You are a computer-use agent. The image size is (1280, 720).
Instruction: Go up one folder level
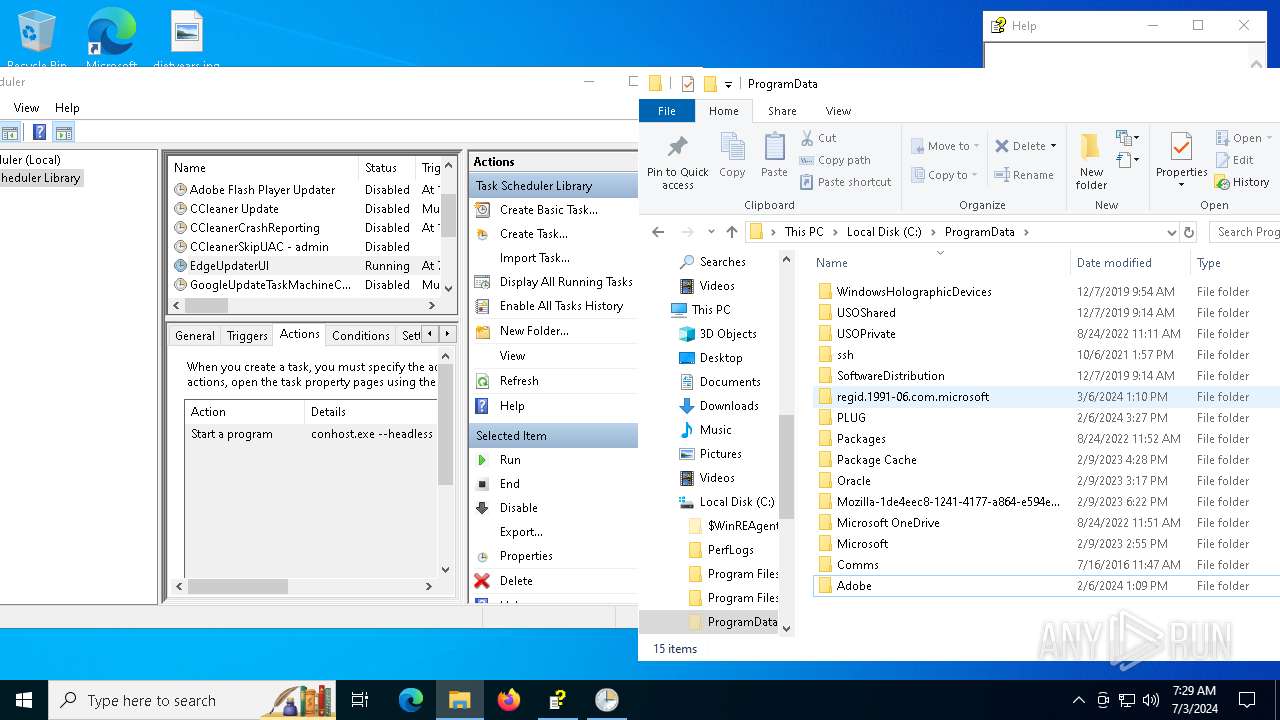click(x=731, y=232)
